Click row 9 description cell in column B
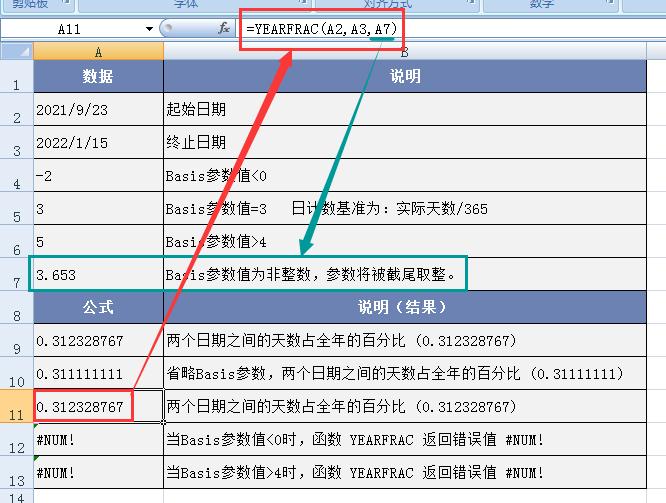This screenshot has width=666, height=503. pos(405,340)
